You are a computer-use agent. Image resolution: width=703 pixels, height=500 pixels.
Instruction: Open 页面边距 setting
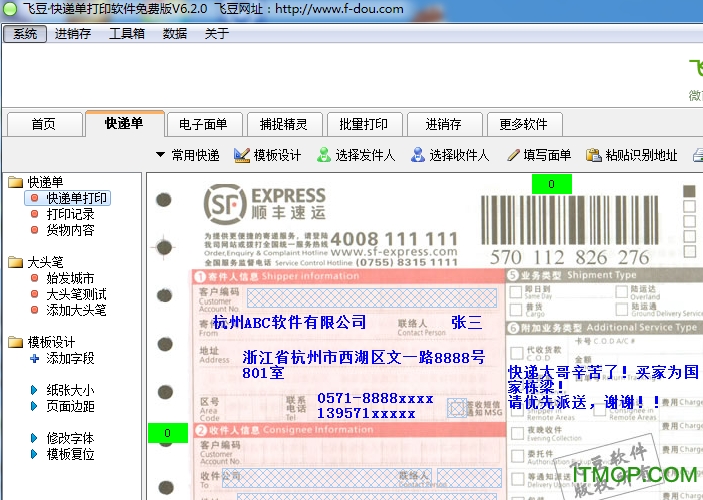70,406
